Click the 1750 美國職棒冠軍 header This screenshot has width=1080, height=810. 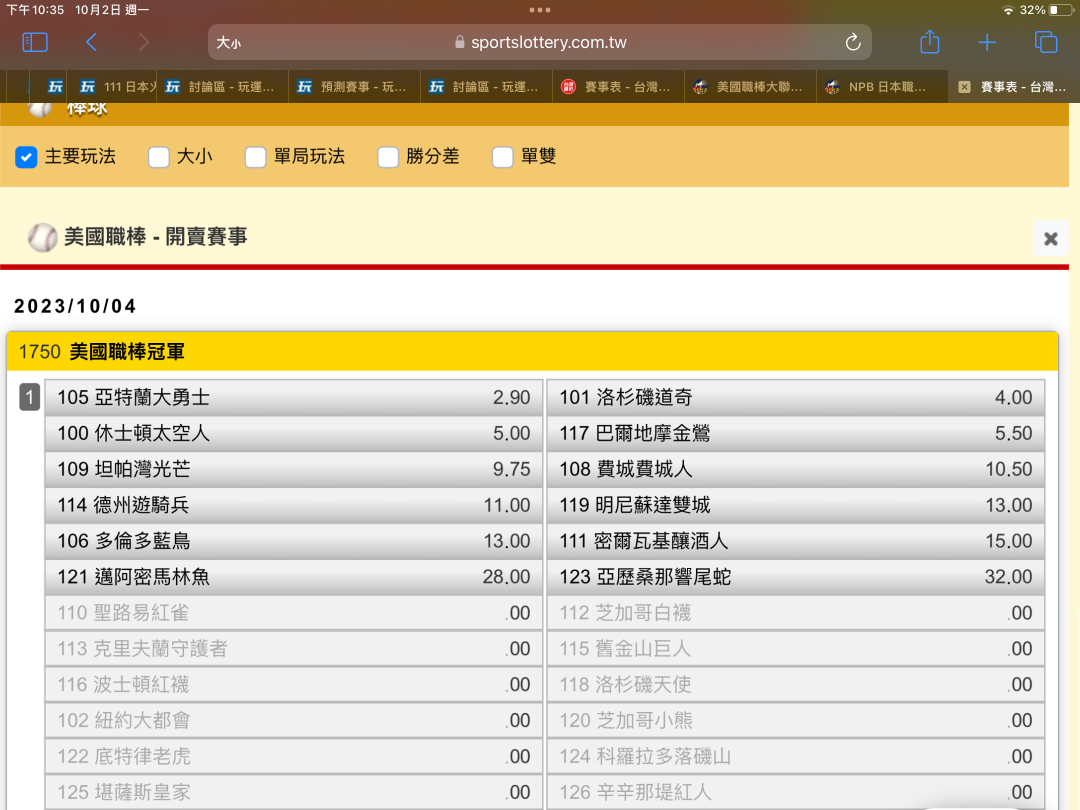click(x=532, y=352)
